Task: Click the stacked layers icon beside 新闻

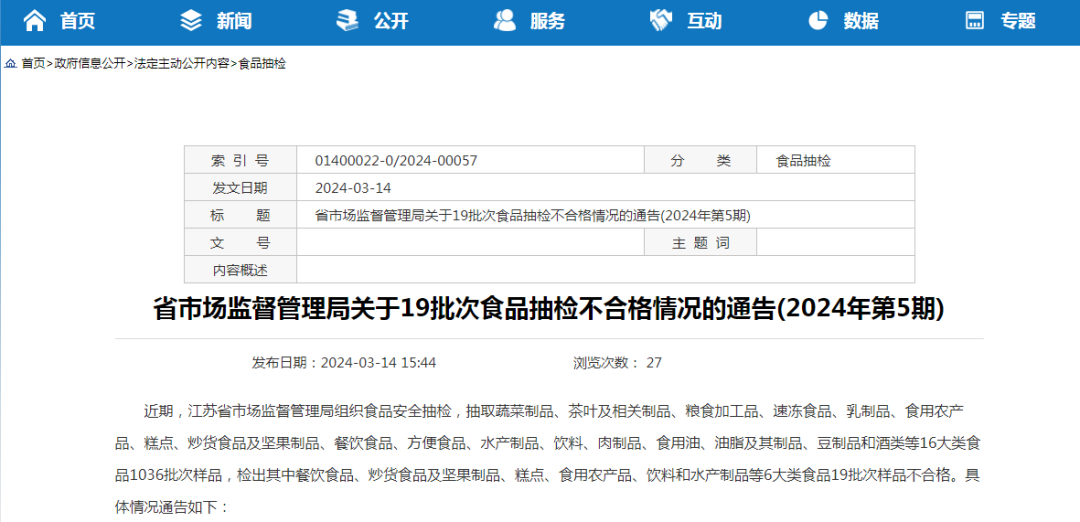Action: (x=191, y=21)
